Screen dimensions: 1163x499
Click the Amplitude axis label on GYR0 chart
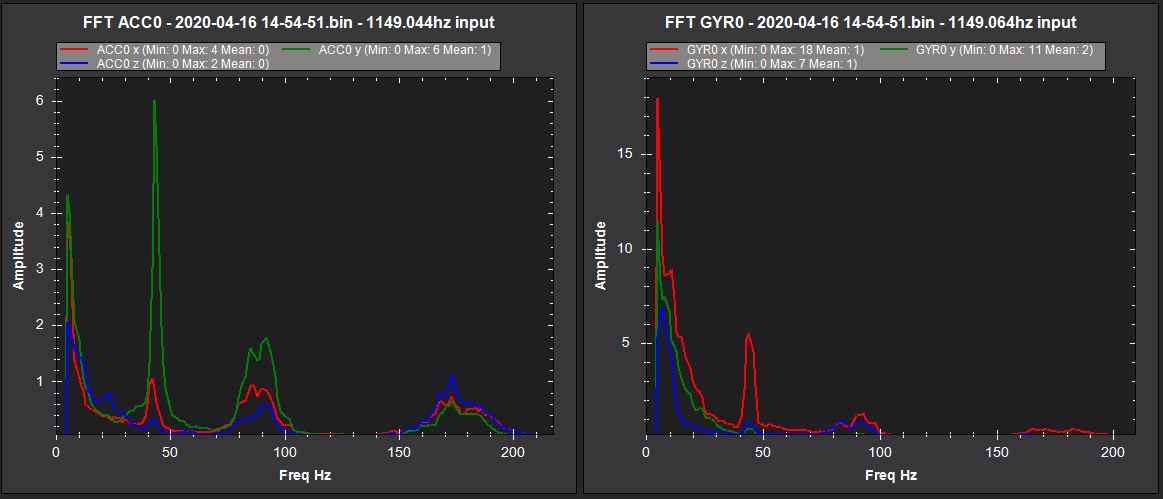[x=601, y=256]
